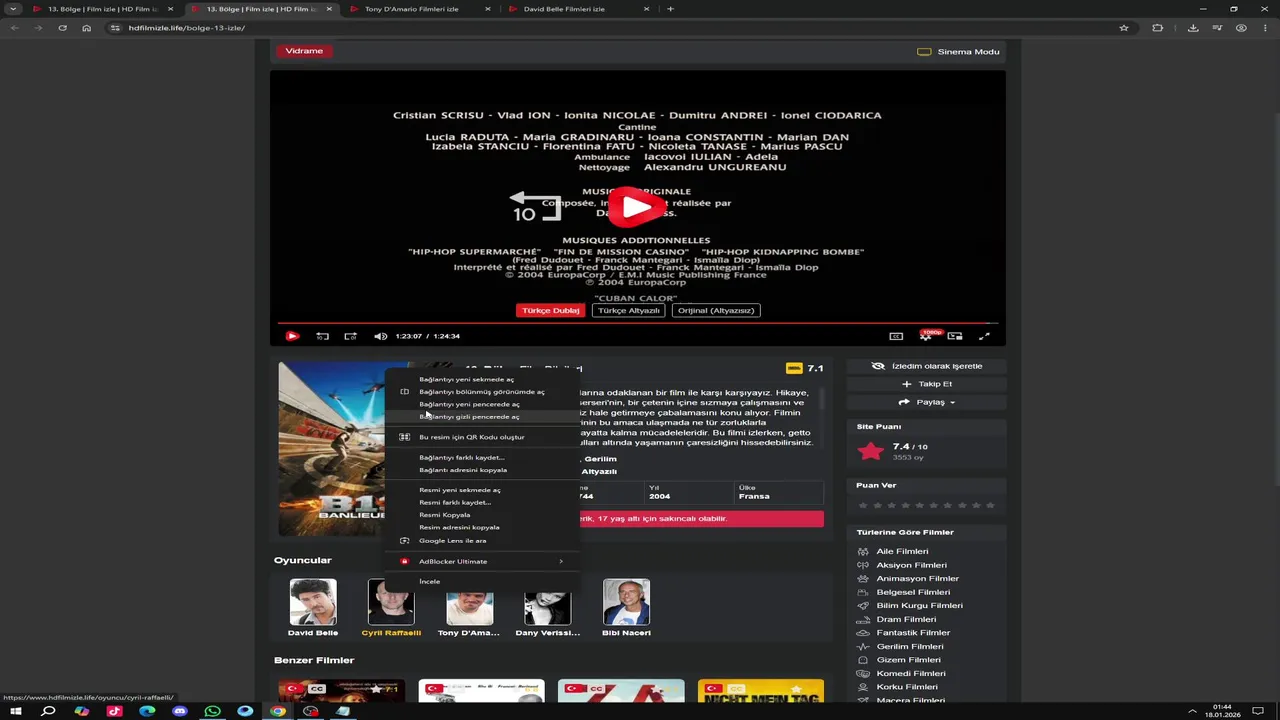This screenshot has width=1280, height=720.
Task: Open Chrome downloads icon
Action: coord(1193,28)
